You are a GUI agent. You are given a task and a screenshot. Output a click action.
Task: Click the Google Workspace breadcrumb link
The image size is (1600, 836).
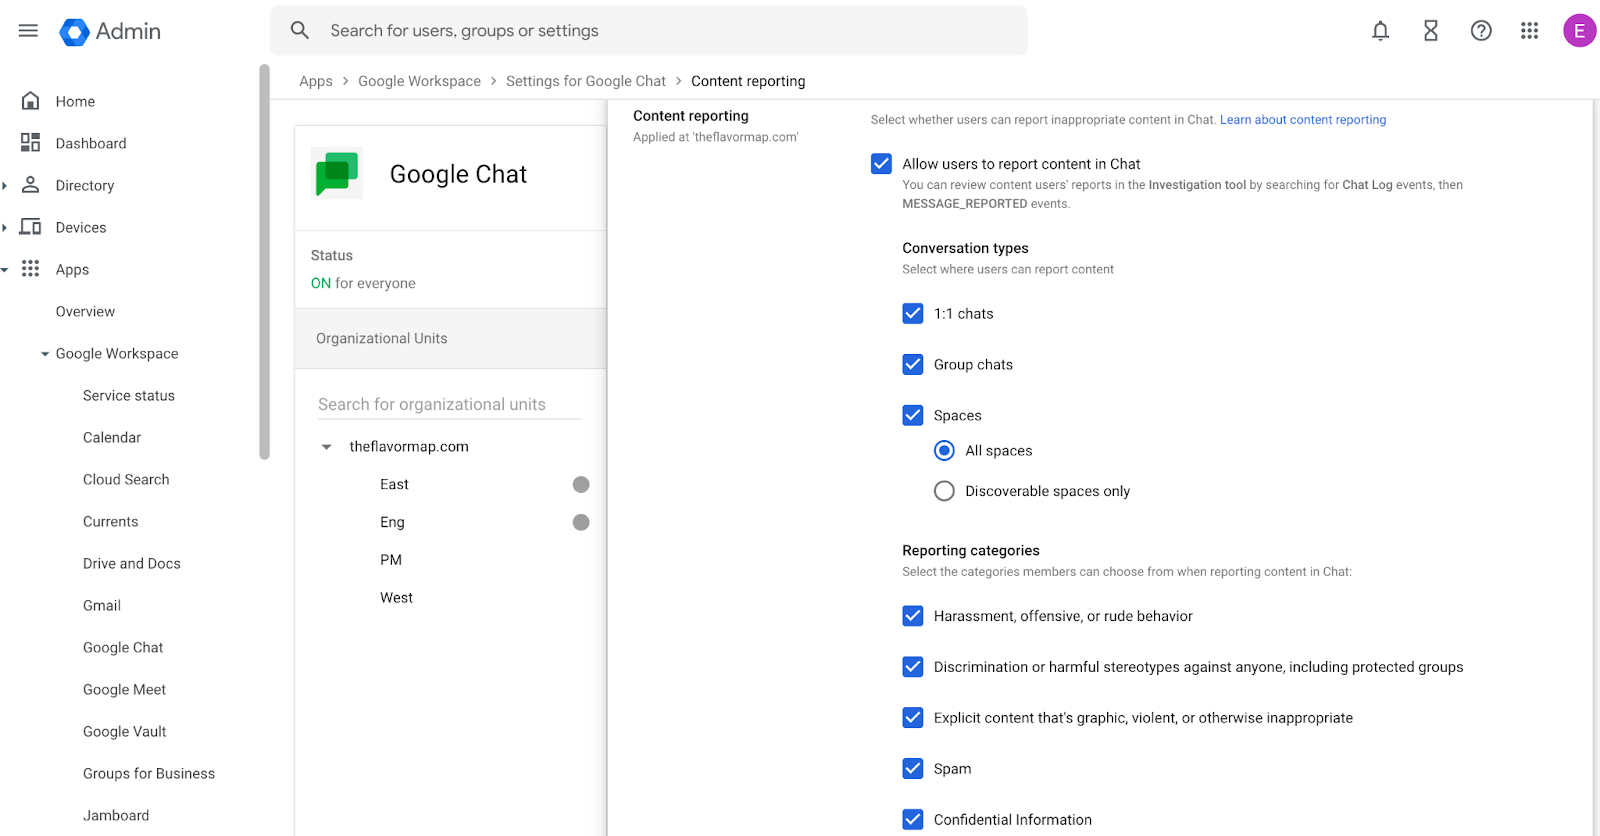[x=419, y=81]
